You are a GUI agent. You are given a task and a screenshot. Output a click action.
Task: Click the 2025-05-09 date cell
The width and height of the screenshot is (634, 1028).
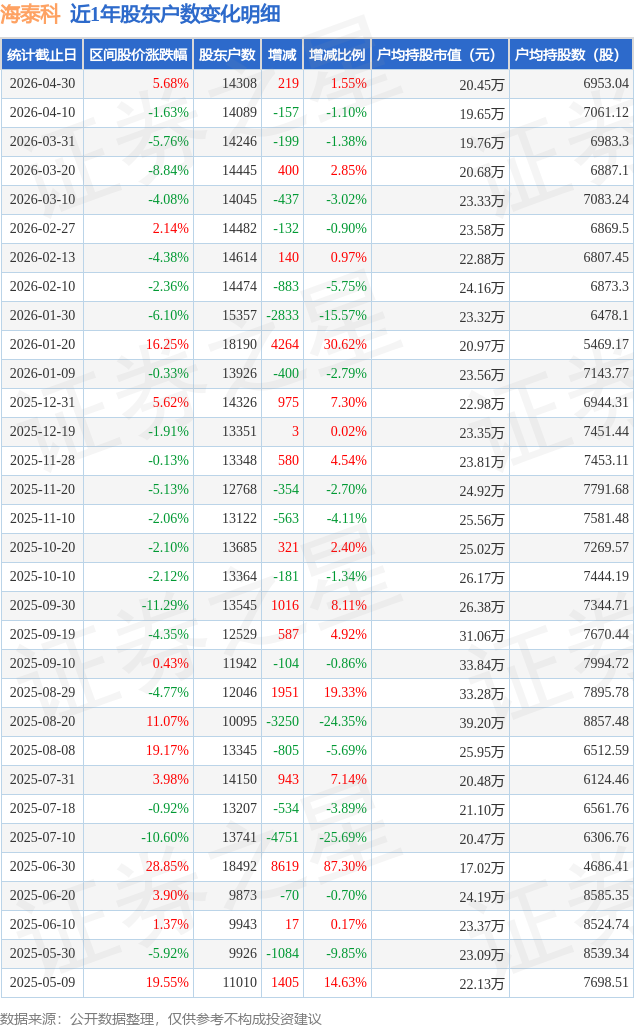pos(43,982)
